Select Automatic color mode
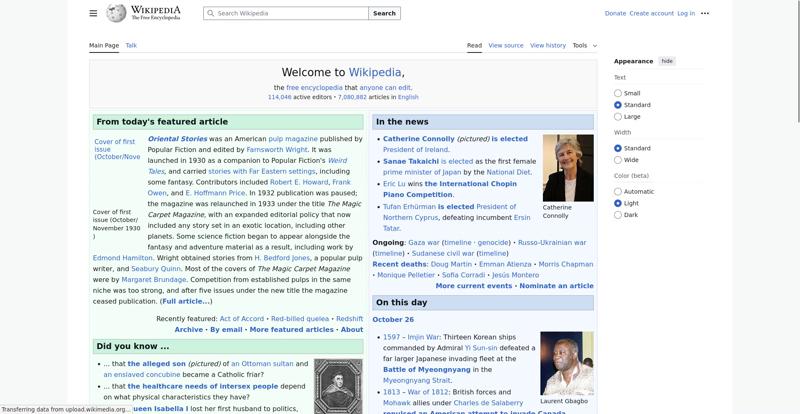The width and height of the screenshot is (800, 414). pyautogui.click(x=618, y=191)
